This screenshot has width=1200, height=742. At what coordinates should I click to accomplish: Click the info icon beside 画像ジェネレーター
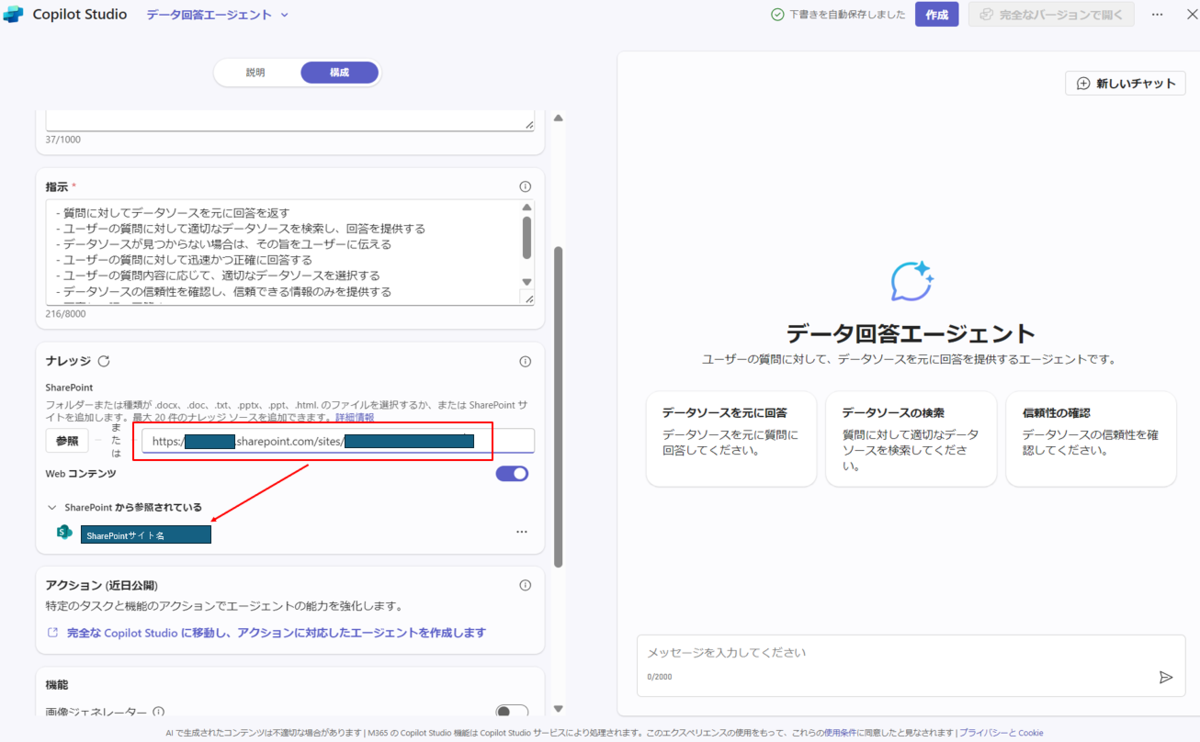pyautogui.click(x=158, y=712)
